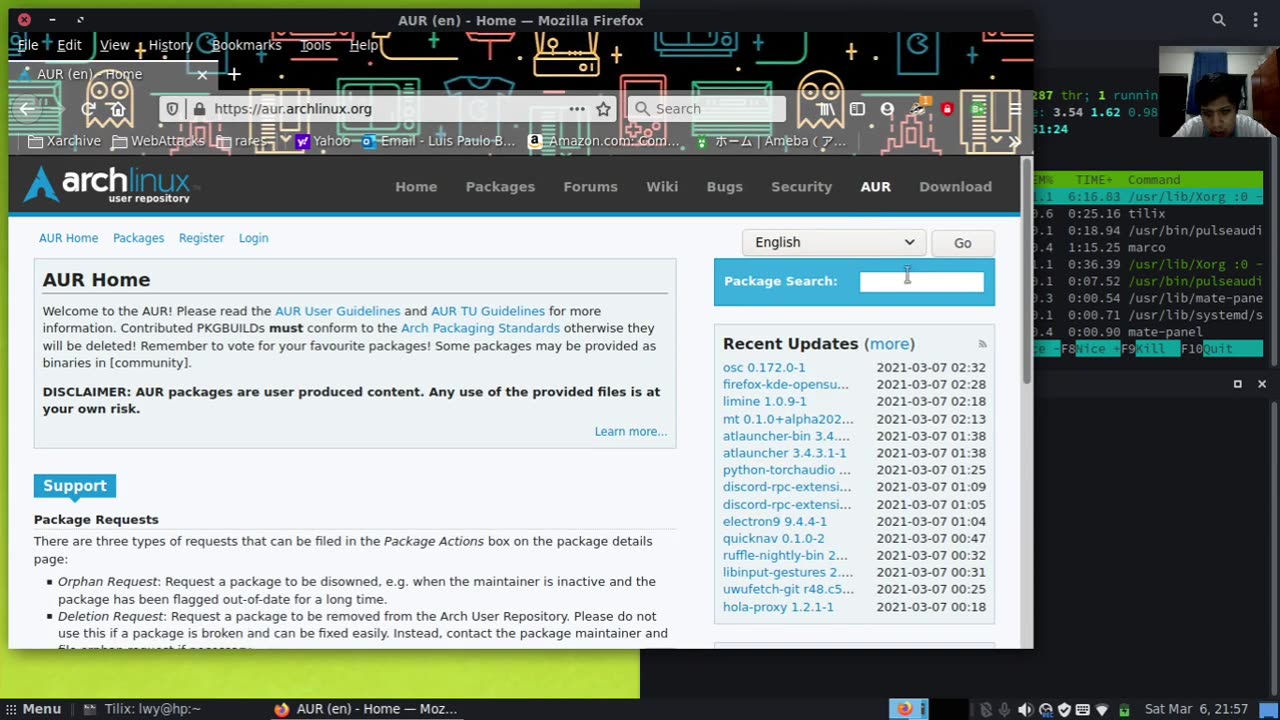Image resolution: width=1280 pixels, height=720 pixels.
Task: Open (more) Recent Updates link
Action: pos(889,344)
